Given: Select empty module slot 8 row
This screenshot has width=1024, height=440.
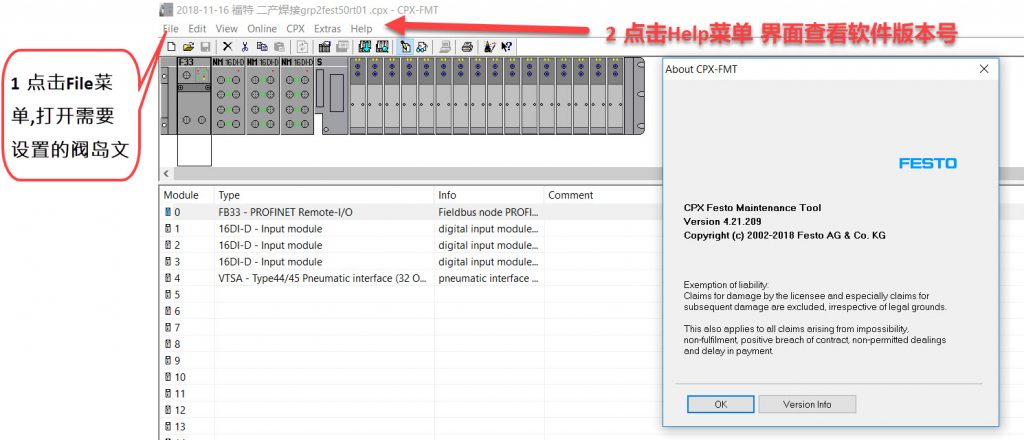Looking at the screenshot, I should coord(411,344).
